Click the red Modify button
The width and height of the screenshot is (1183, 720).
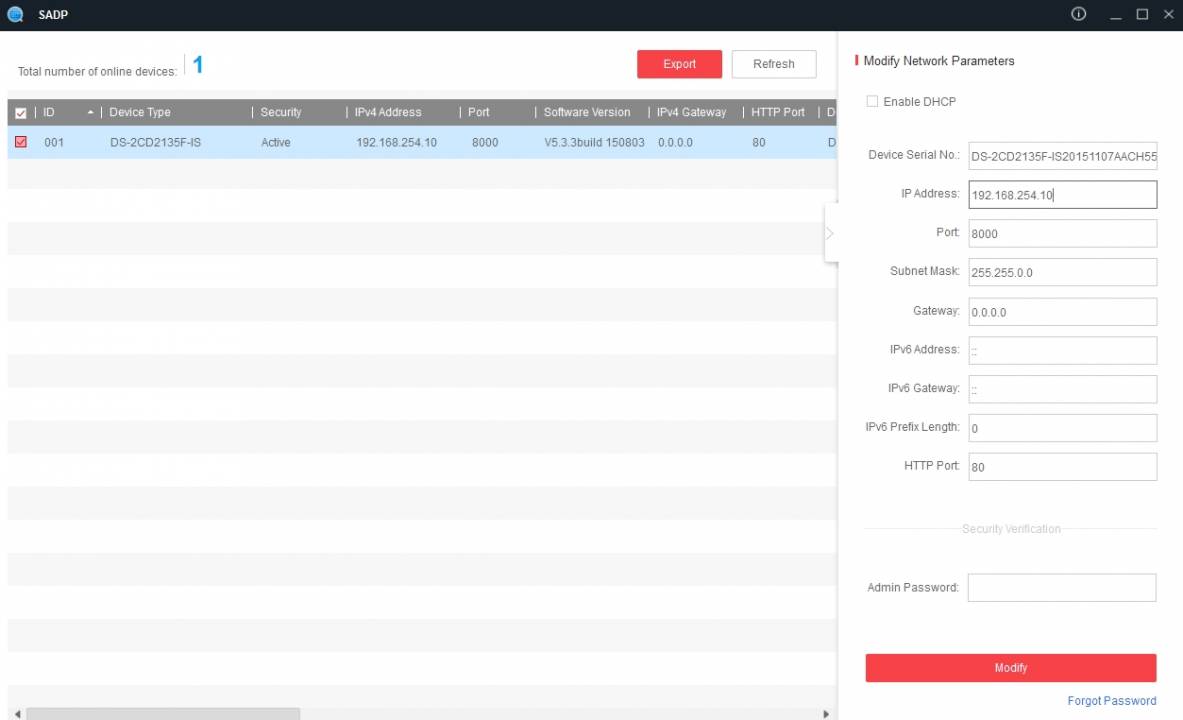pyautogui.click(x=1010, y=668)
